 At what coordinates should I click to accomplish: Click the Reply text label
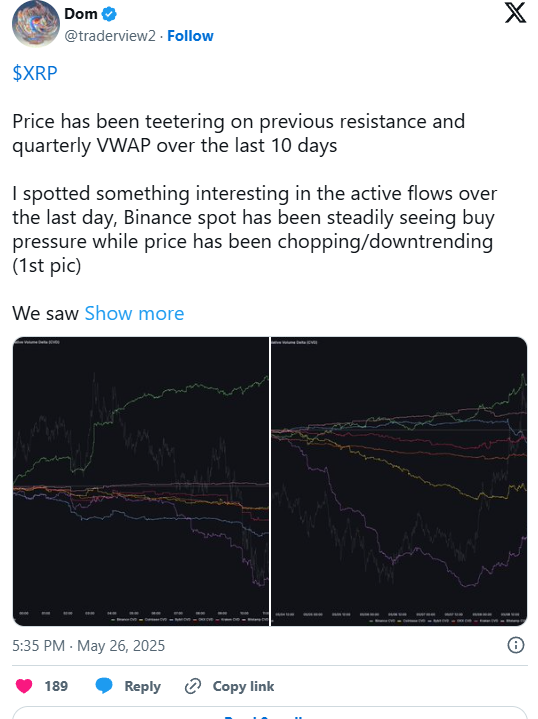tap(143, 686)
